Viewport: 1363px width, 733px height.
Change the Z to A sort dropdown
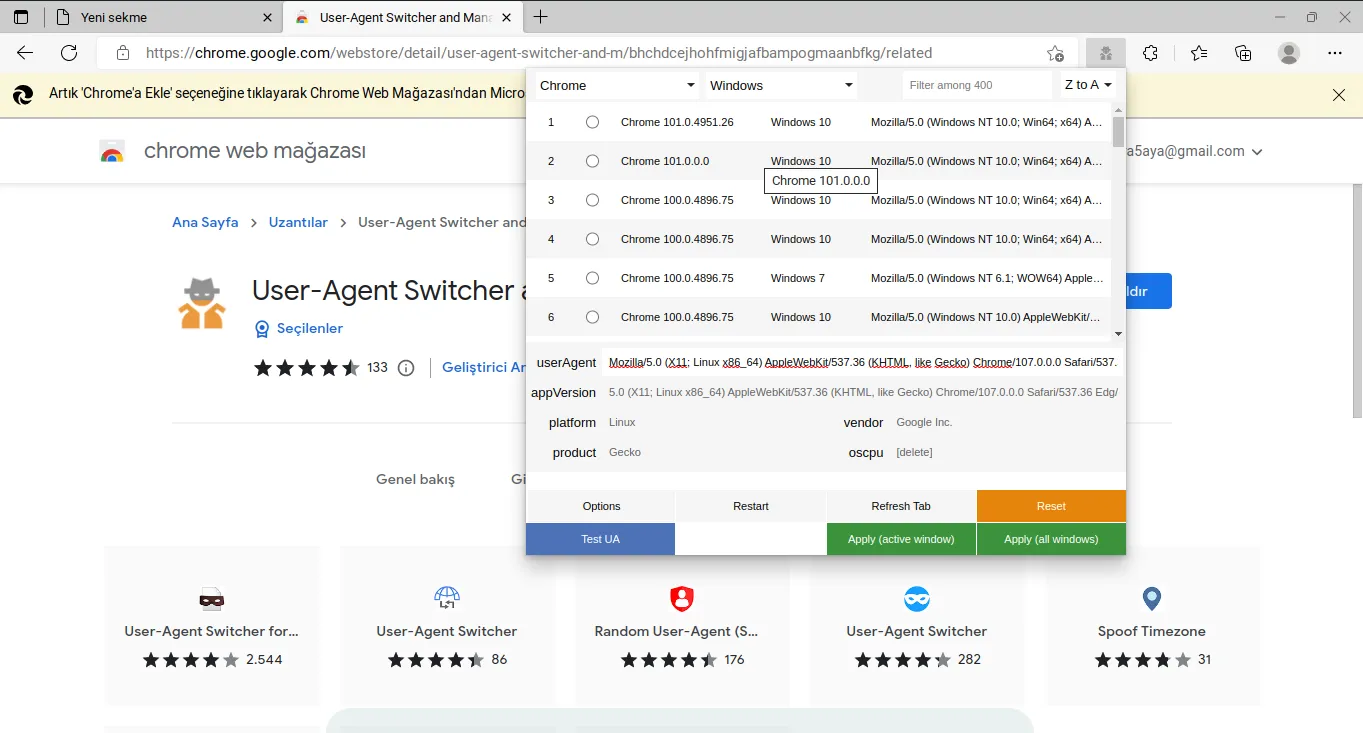coord(1088,86)
